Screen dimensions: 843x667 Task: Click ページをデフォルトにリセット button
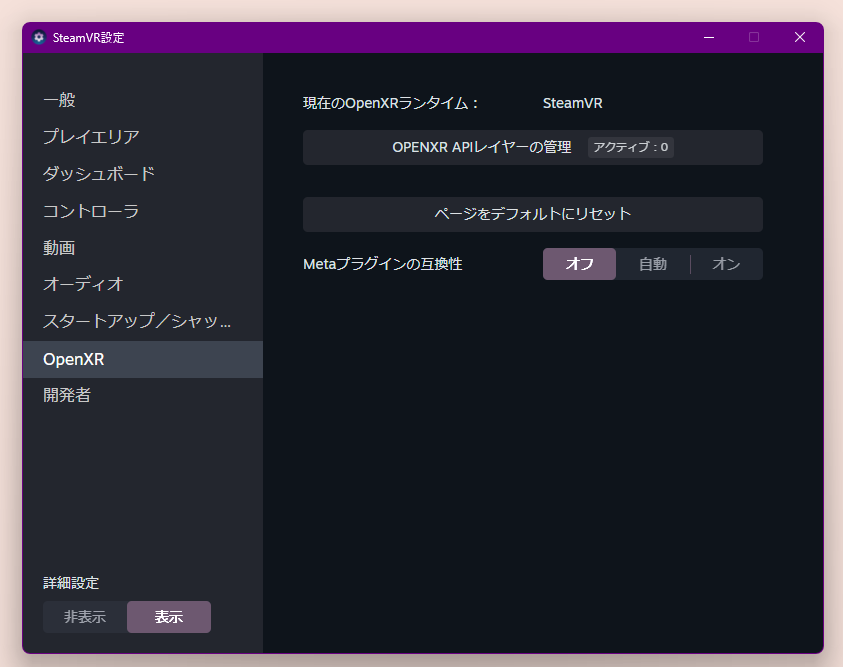532,214
